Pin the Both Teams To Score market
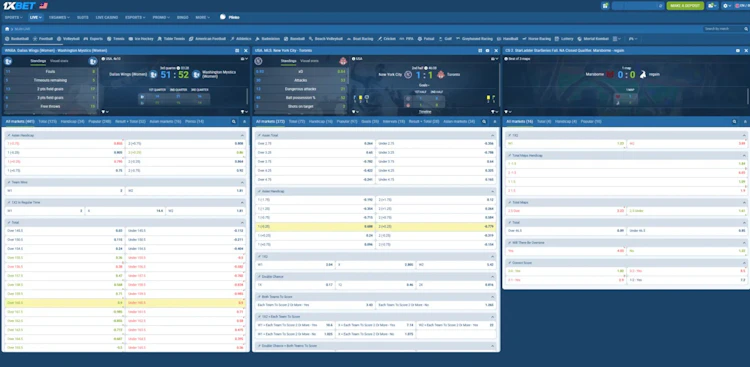Image resolution: width=750 pixels, height=367 pixels. click(259, 297)
